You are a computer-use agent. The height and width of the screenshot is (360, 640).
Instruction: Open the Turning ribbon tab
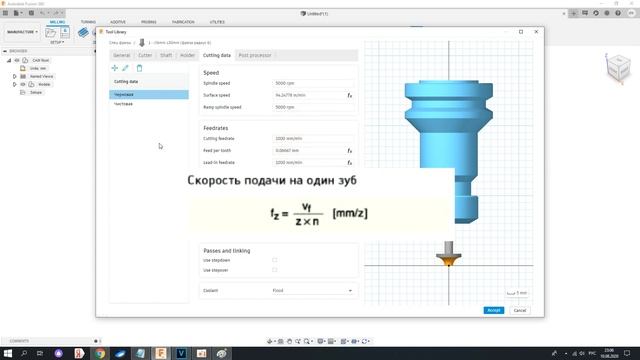click(88, 22)
